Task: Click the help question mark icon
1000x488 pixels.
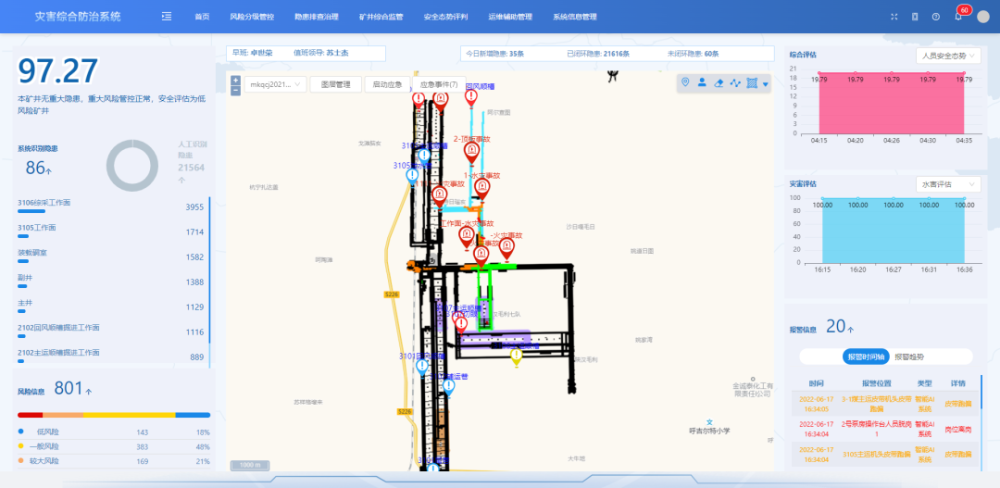Action: point(936,17)
